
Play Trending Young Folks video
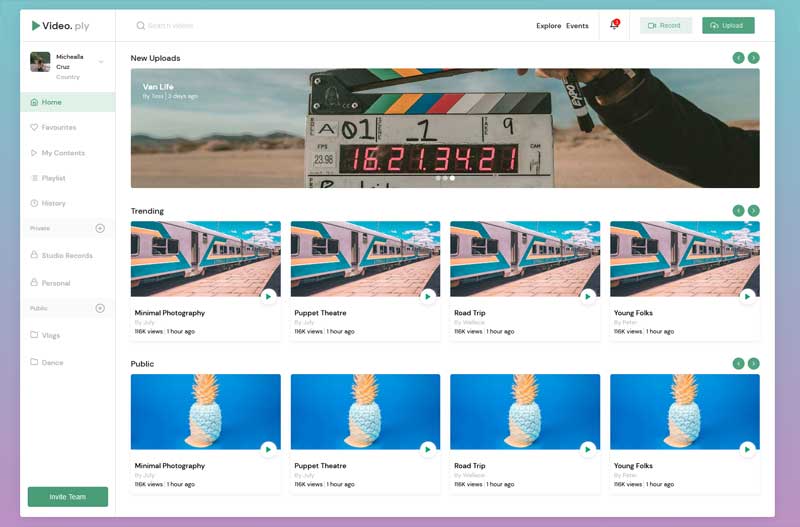[747, 296]
